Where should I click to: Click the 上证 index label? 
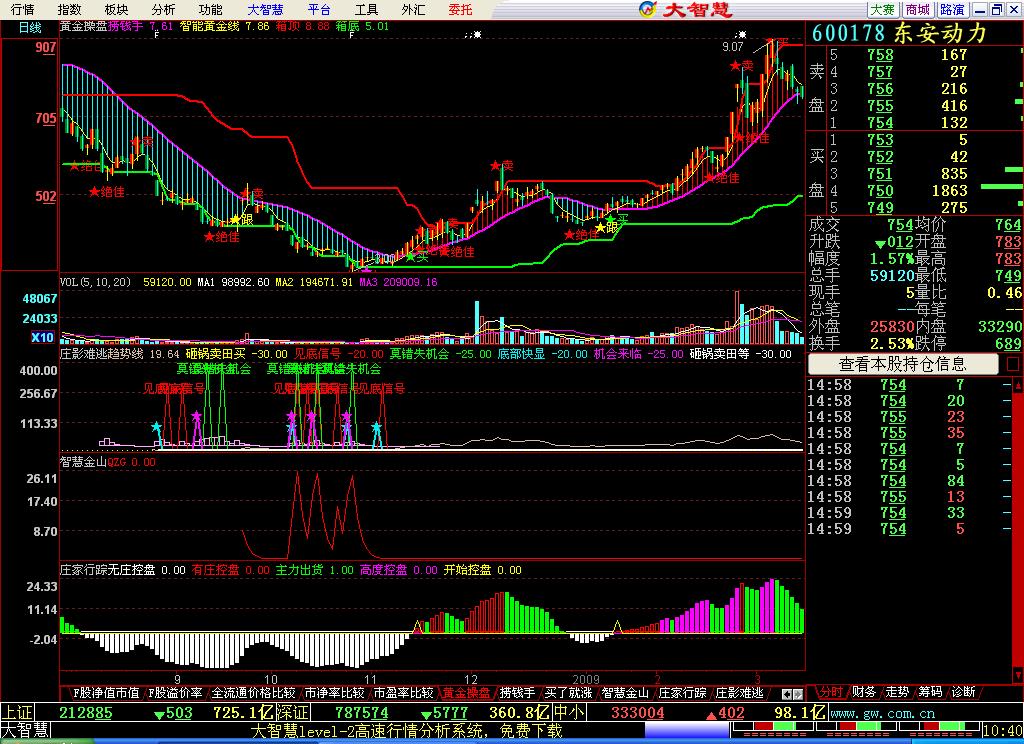(18, 713)
